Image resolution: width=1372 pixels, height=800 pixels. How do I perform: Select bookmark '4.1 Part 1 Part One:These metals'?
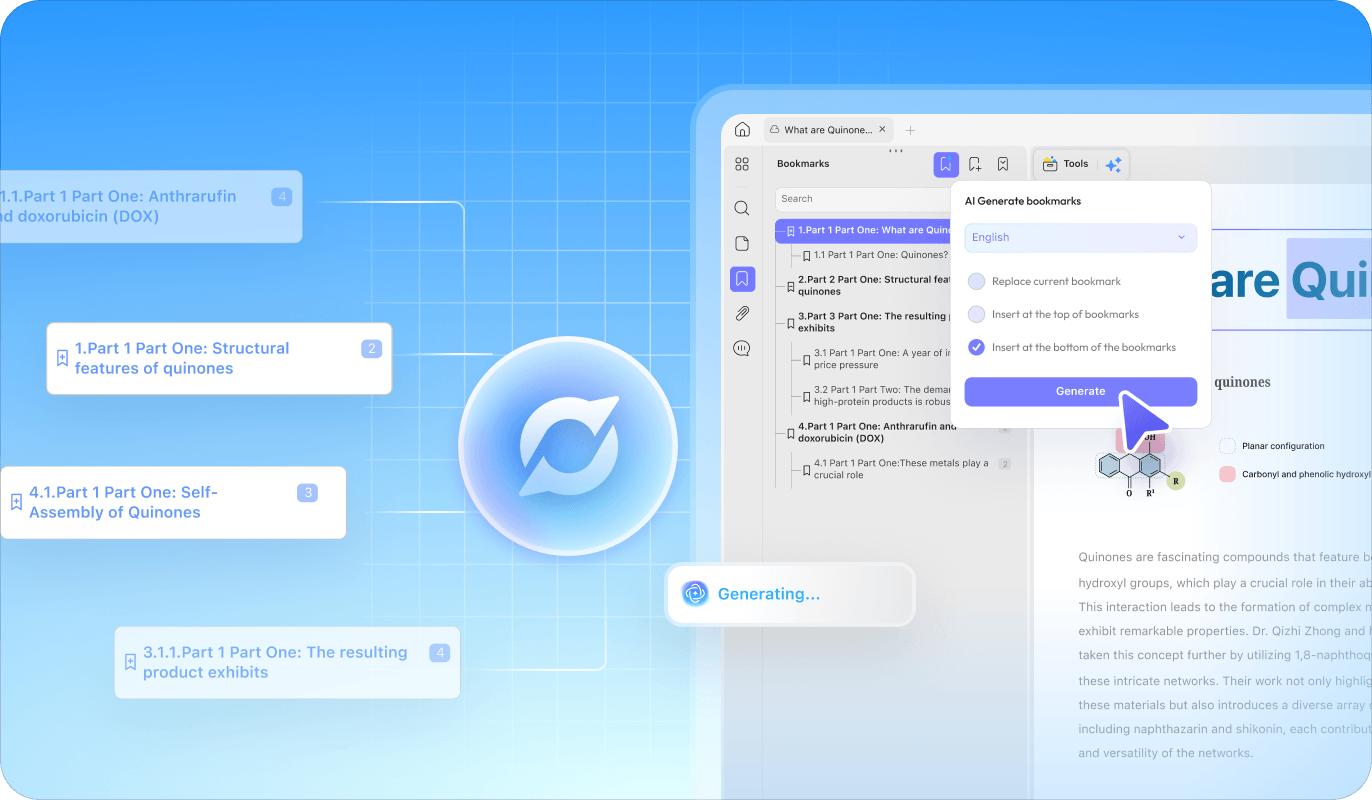[x=897, y=469]
